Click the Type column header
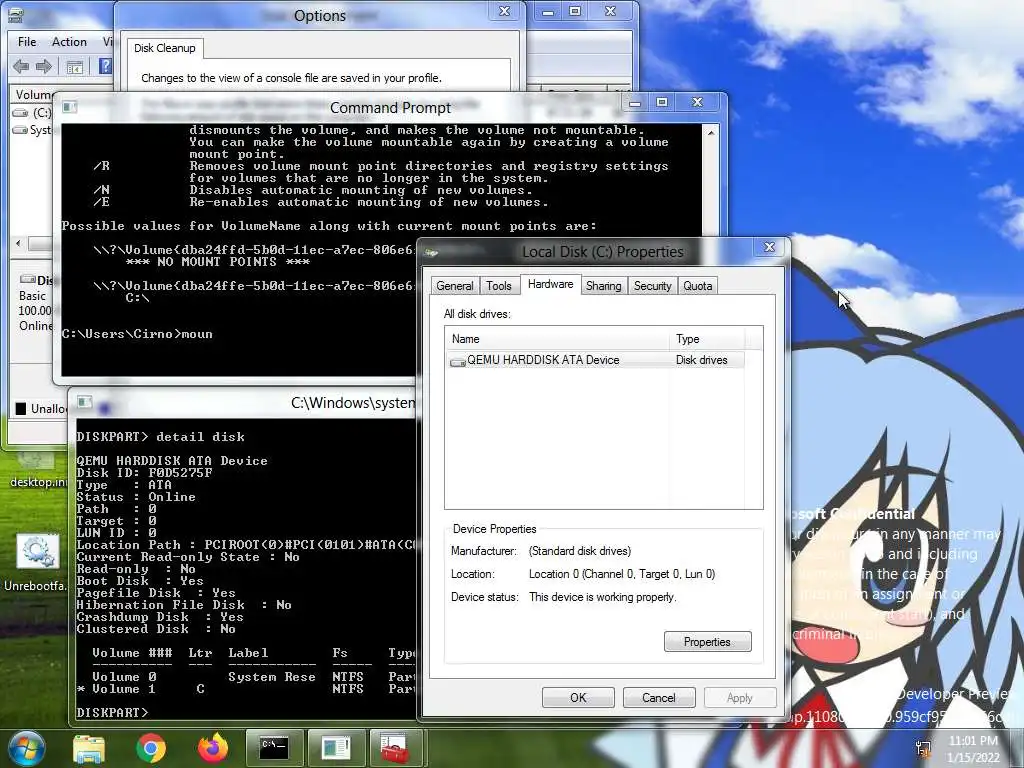 pyautogui.click(x=707, y=339)
